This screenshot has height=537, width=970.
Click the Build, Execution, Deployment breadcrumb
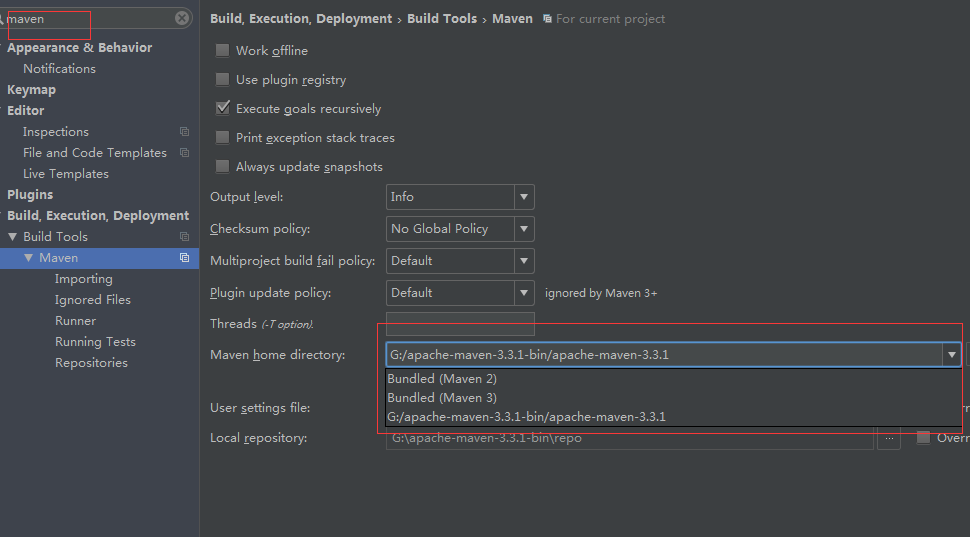pyautogui.click(x=301, y=19)
